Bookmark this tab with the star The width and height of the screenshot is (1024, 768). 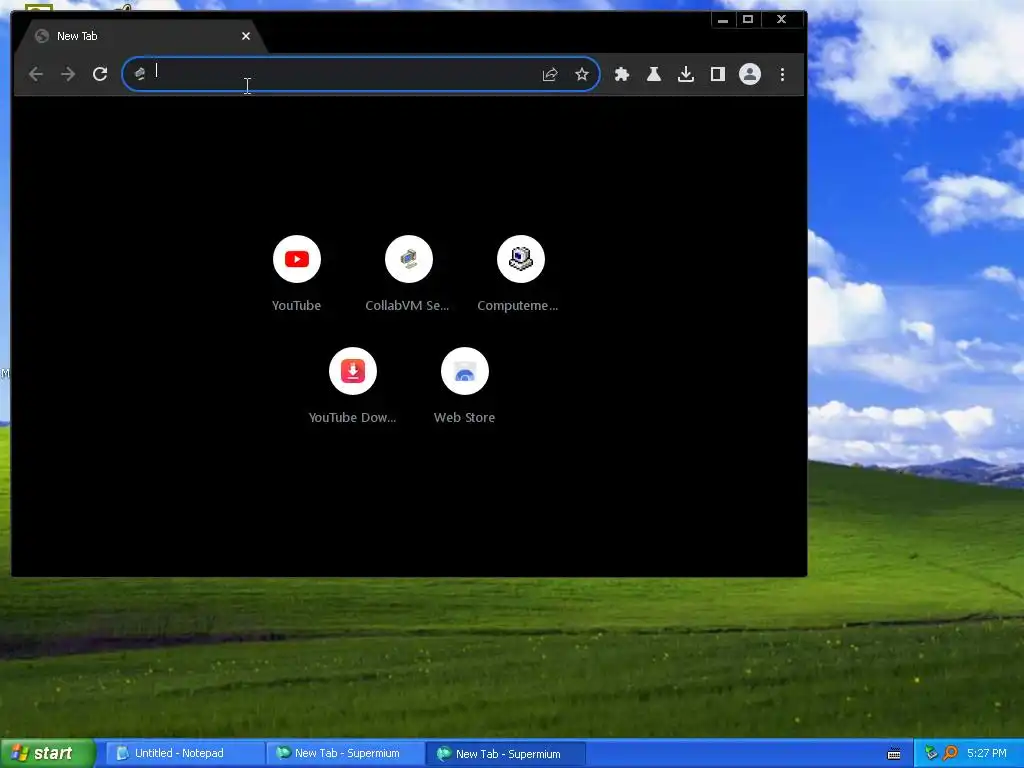(x=582, y=74)
